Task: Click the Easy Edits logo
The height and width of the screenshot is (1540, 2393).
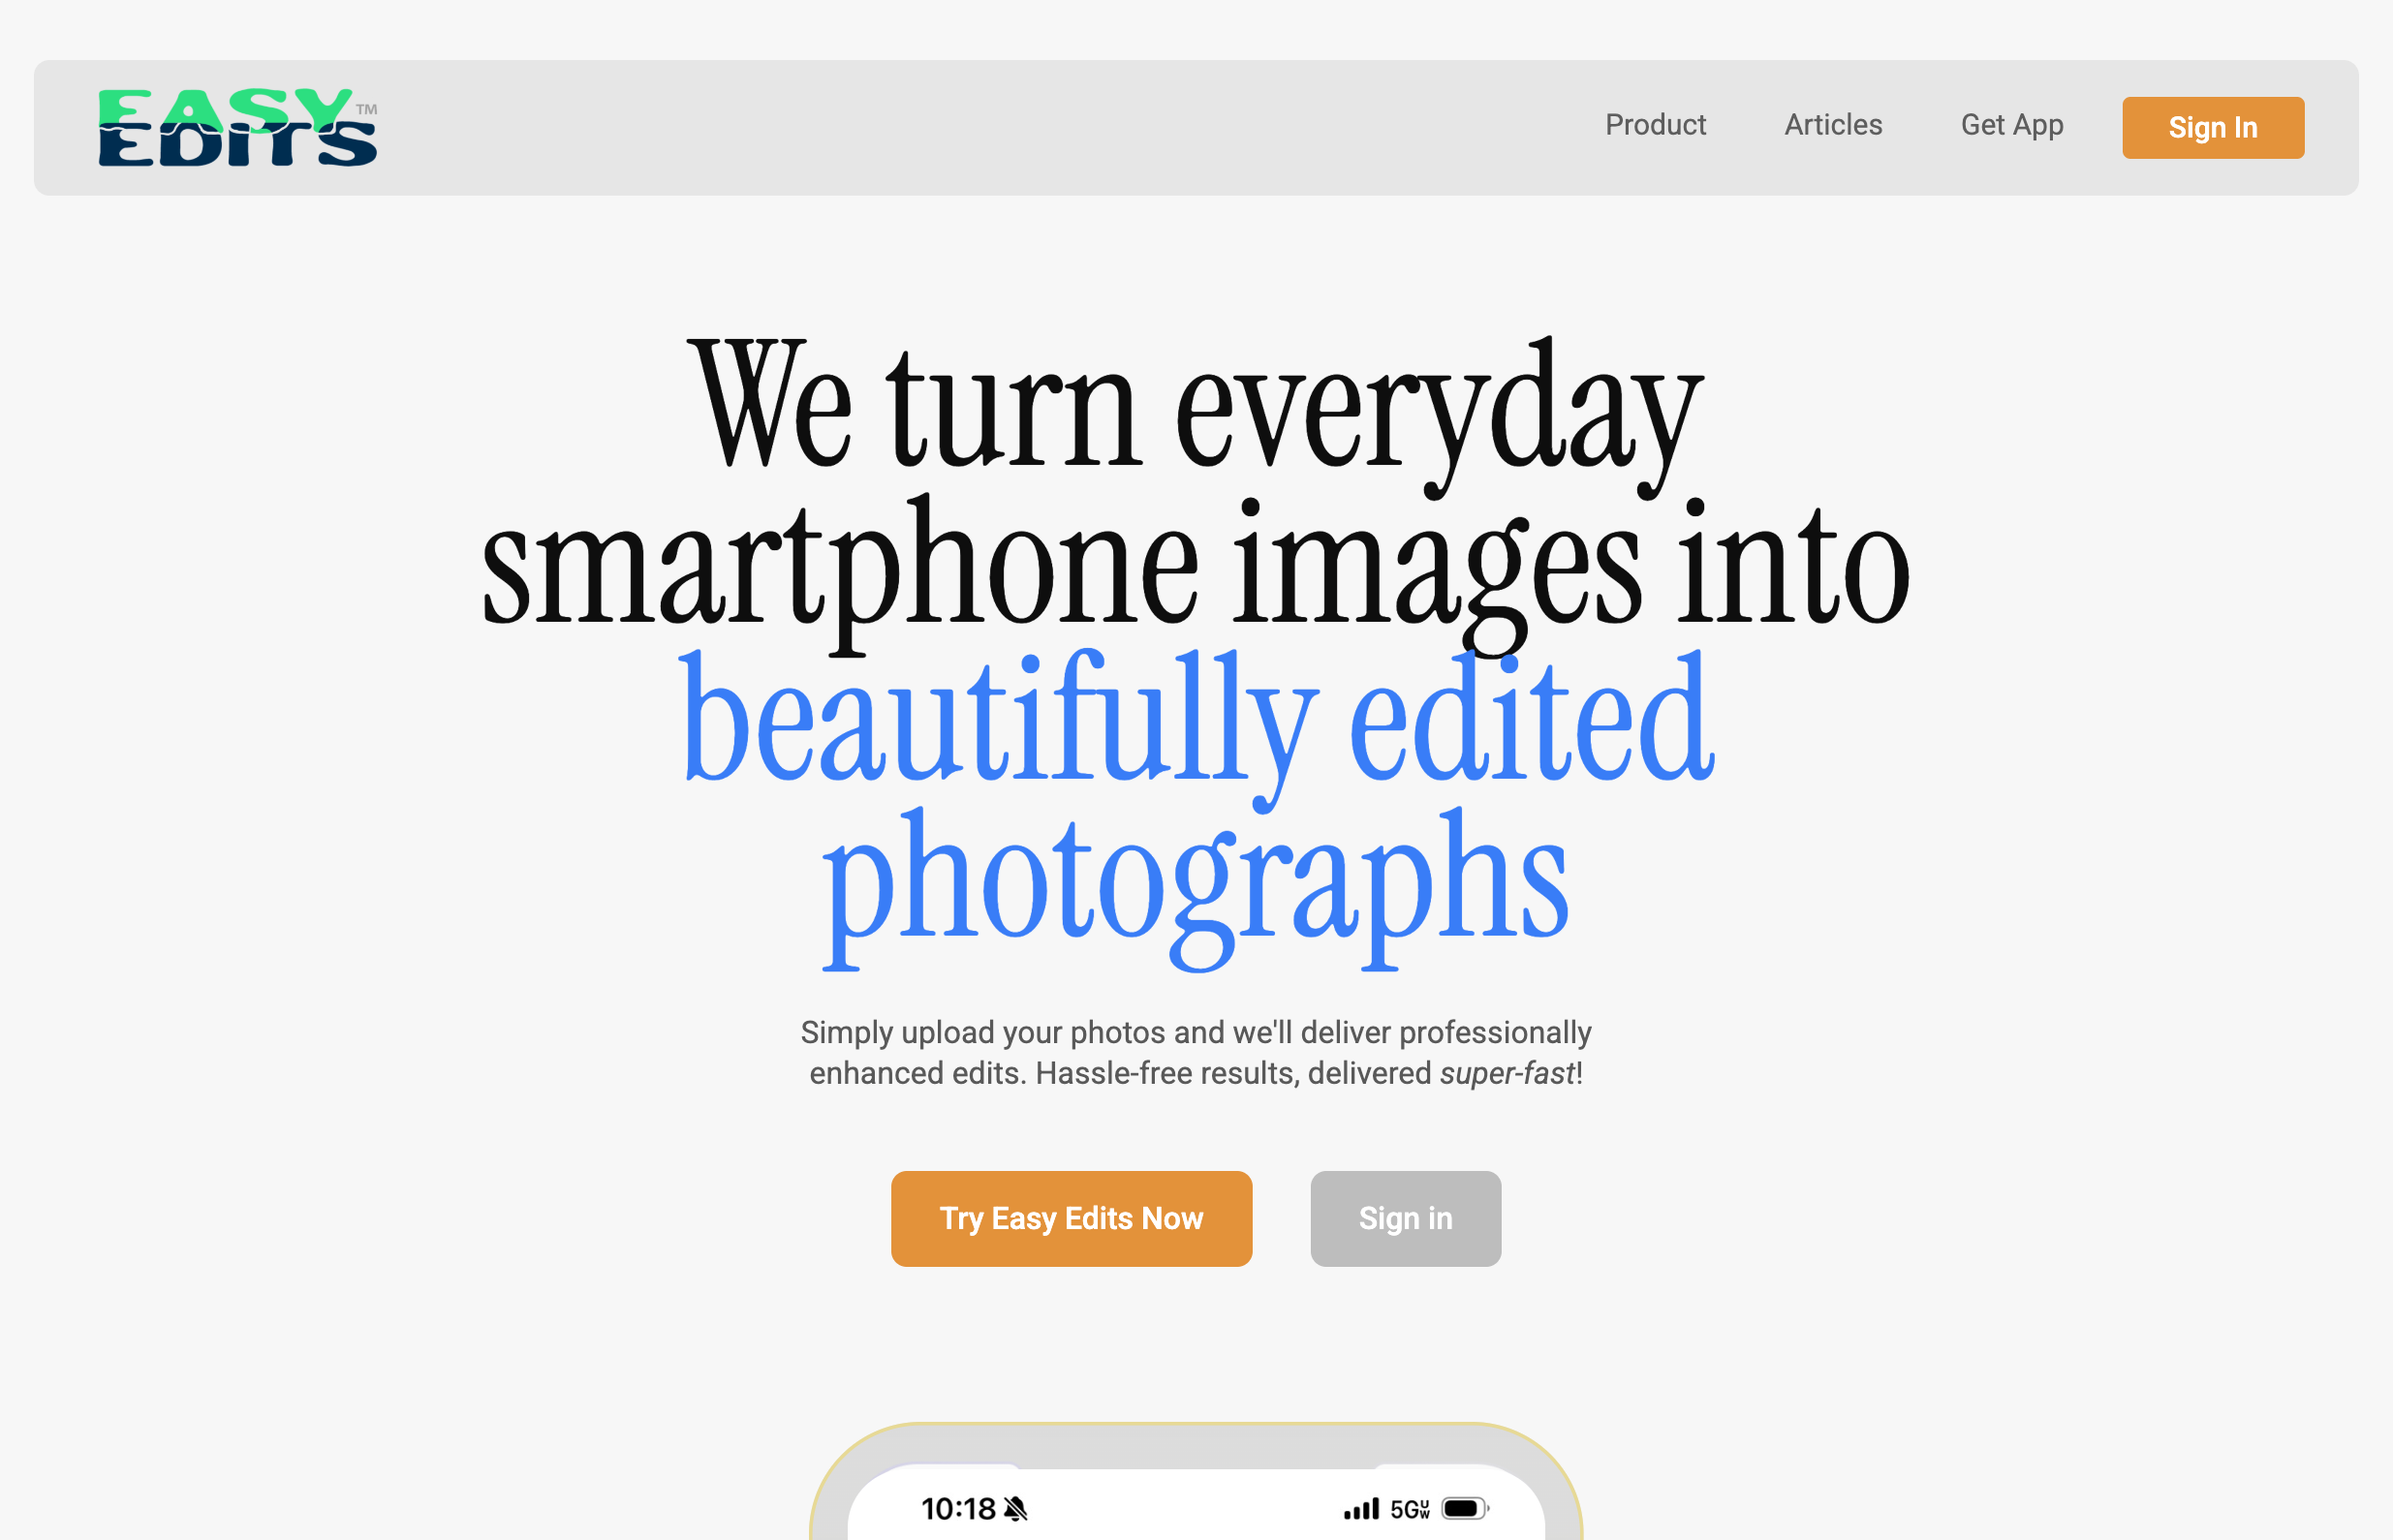Action: (x=237, y=127)
